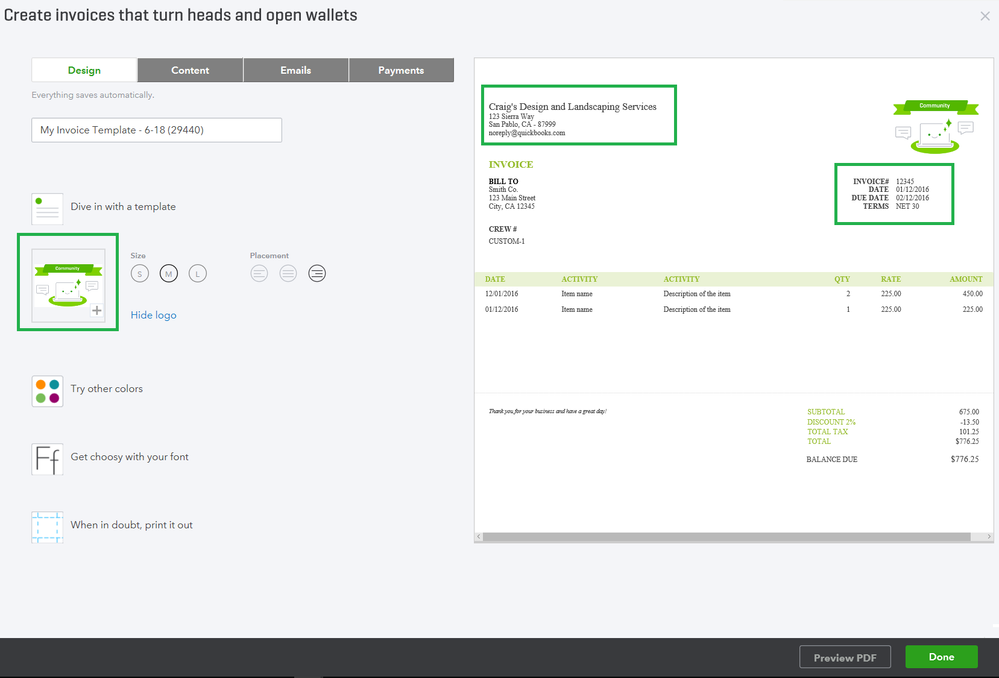Click the Hide logo link

pyautogui.click(x=153, y=315)
